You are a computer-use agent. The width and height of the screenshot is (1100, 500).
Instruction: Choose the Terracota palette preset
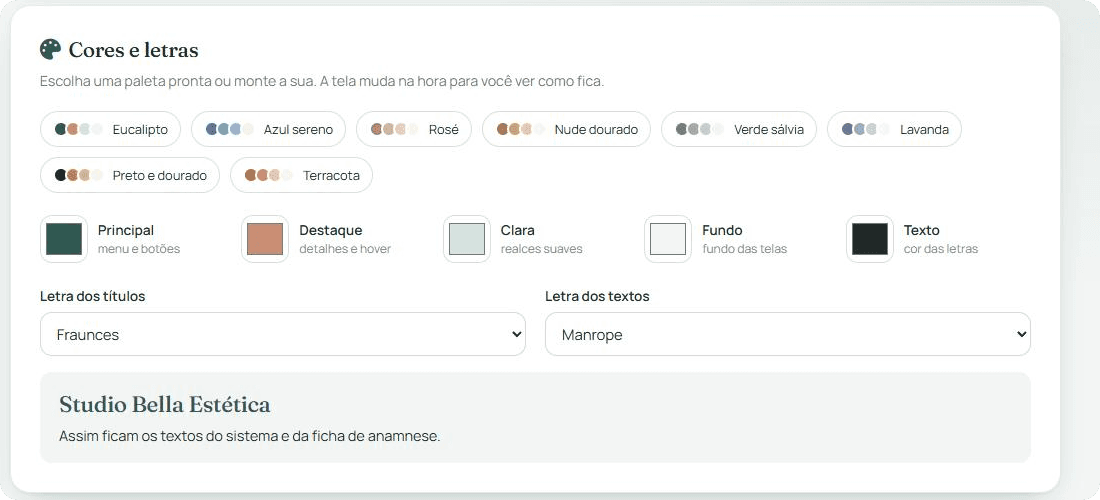click(x=302, y=175)
